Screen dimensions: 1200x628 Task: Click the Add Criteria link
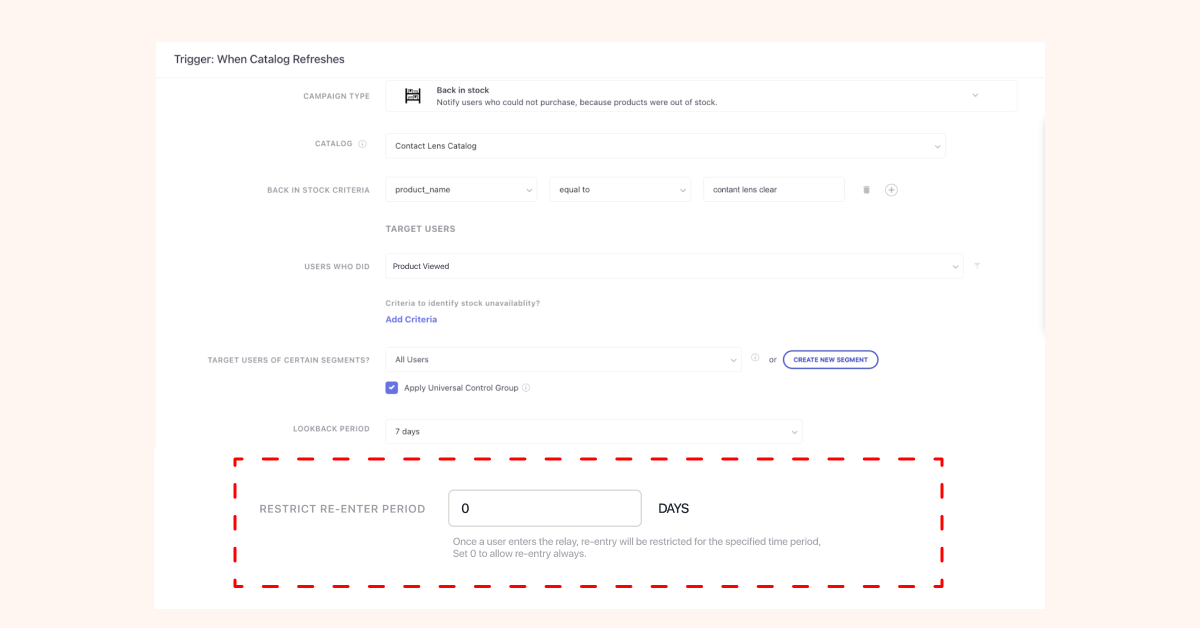(411, 320)
